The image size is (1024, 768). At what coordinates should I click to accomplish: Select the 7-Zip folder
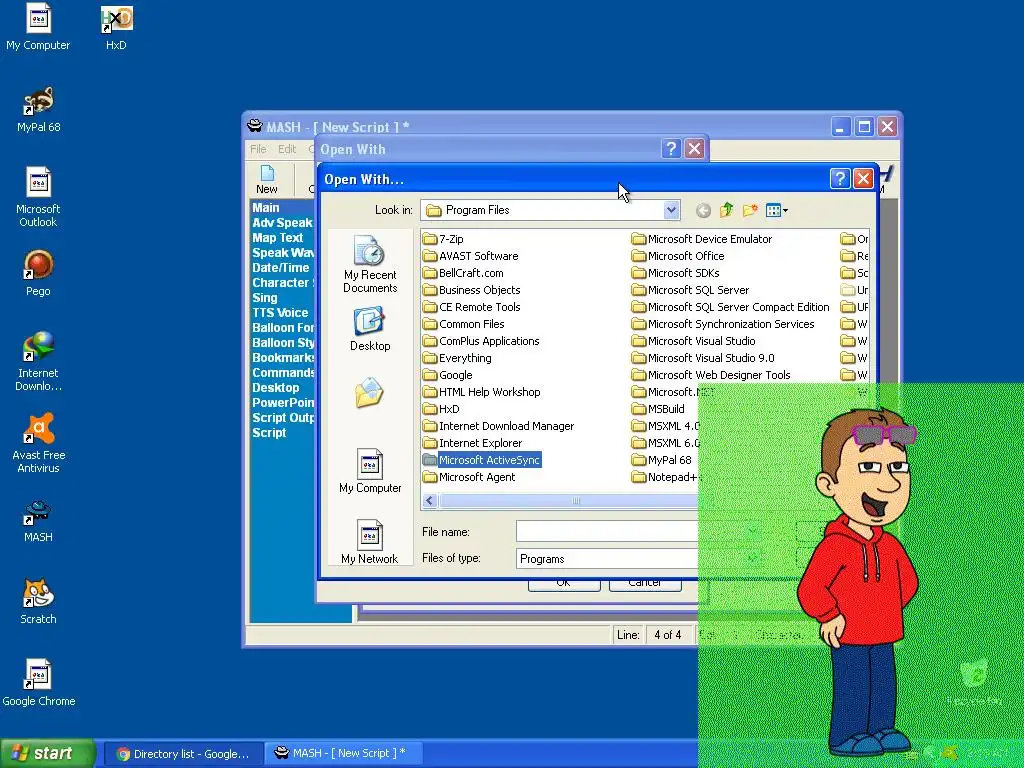pyautogui.click(x=443, y=239)
